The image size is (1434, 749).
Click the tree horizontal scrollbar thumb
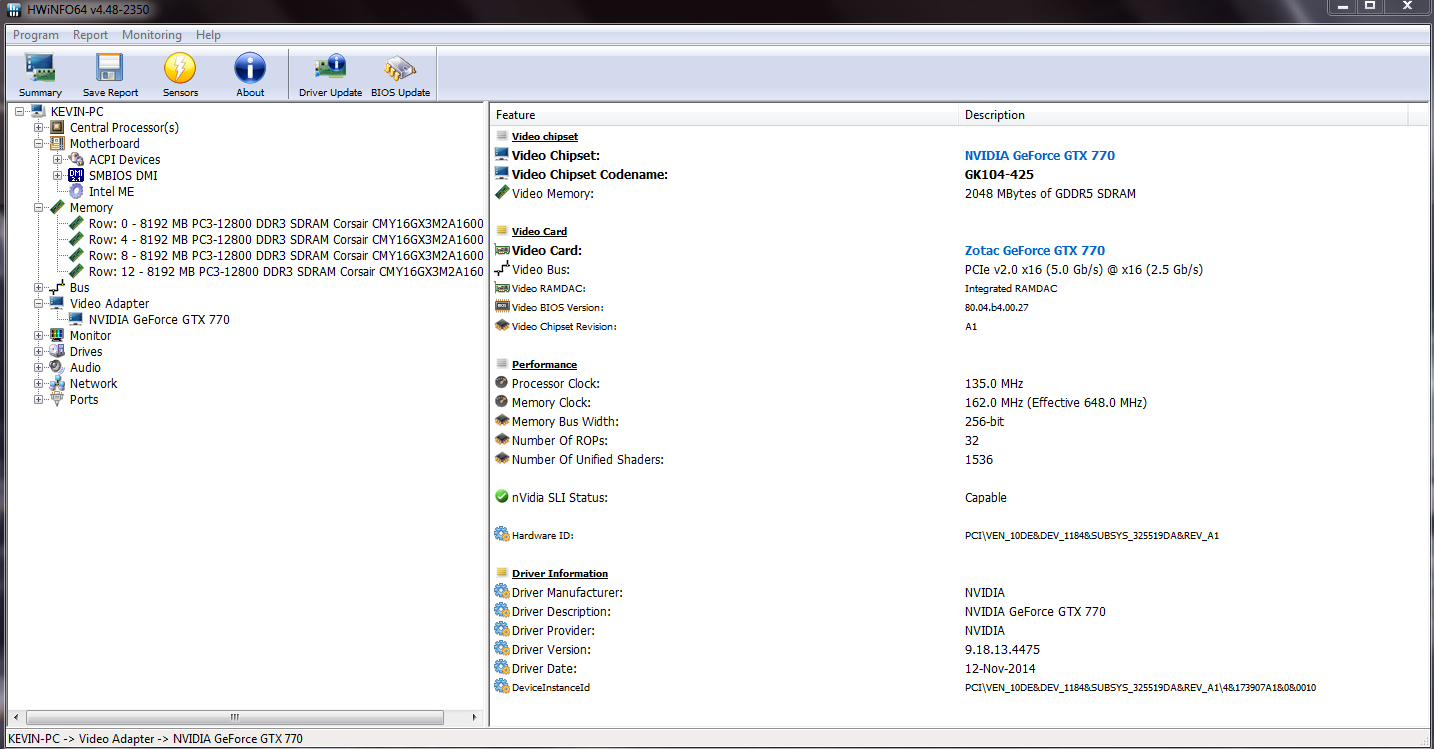[x=235, y=717]
